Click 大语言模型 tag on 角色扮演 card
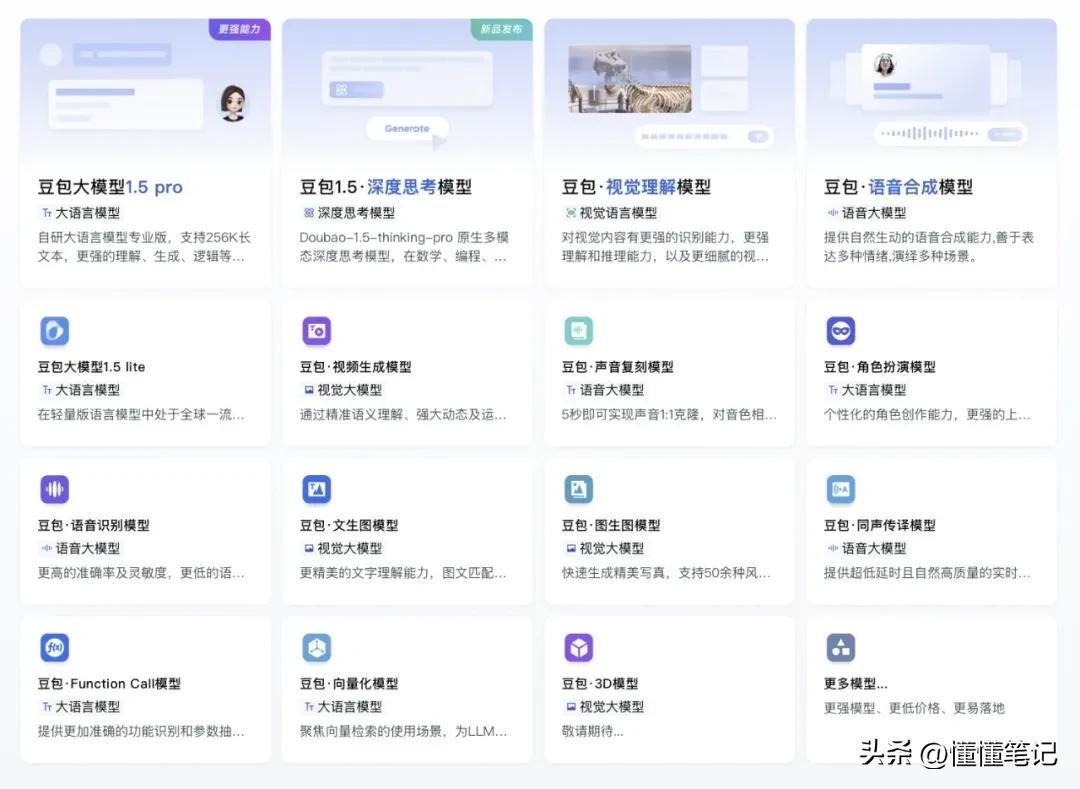 [868, 390]
